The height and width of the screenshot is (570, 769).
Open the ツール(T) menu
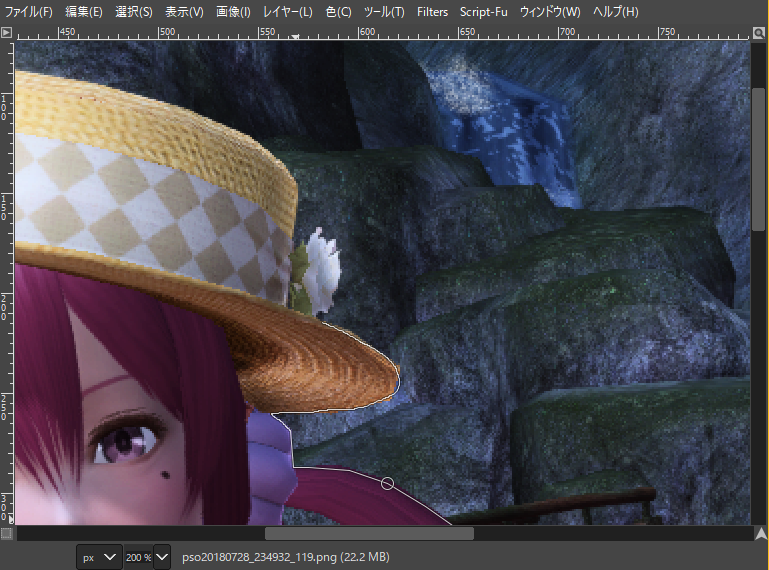click(x=384, y=12)
